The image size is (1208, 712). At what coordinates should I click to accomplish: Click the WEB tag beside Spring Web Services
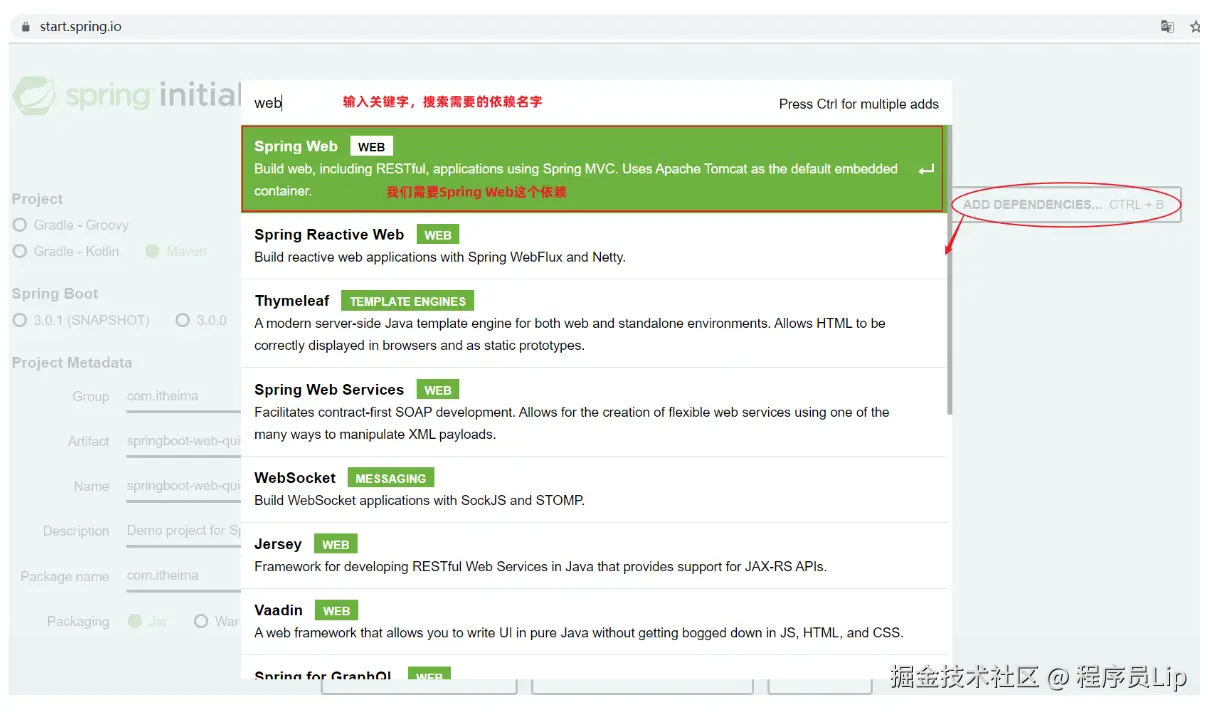click(x=438, y=390)
